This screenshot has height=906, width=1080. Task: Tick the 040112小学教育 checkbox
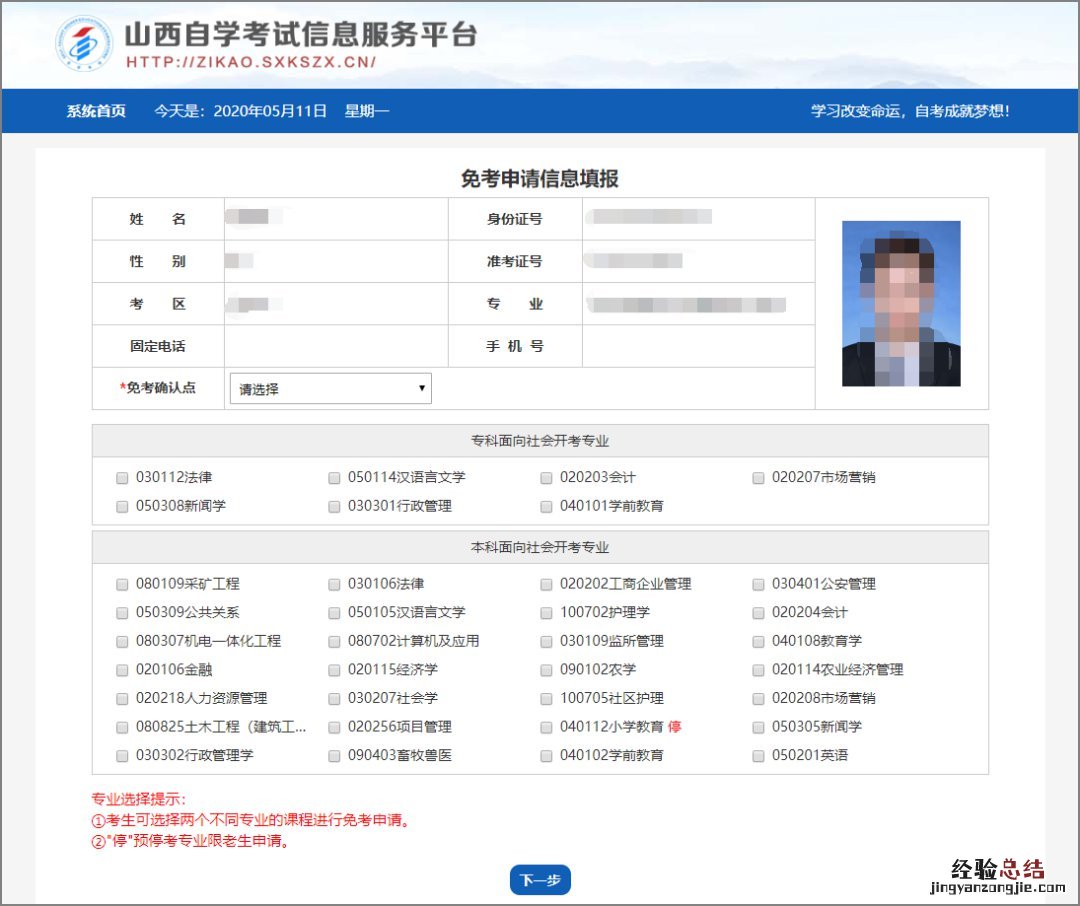546,727
